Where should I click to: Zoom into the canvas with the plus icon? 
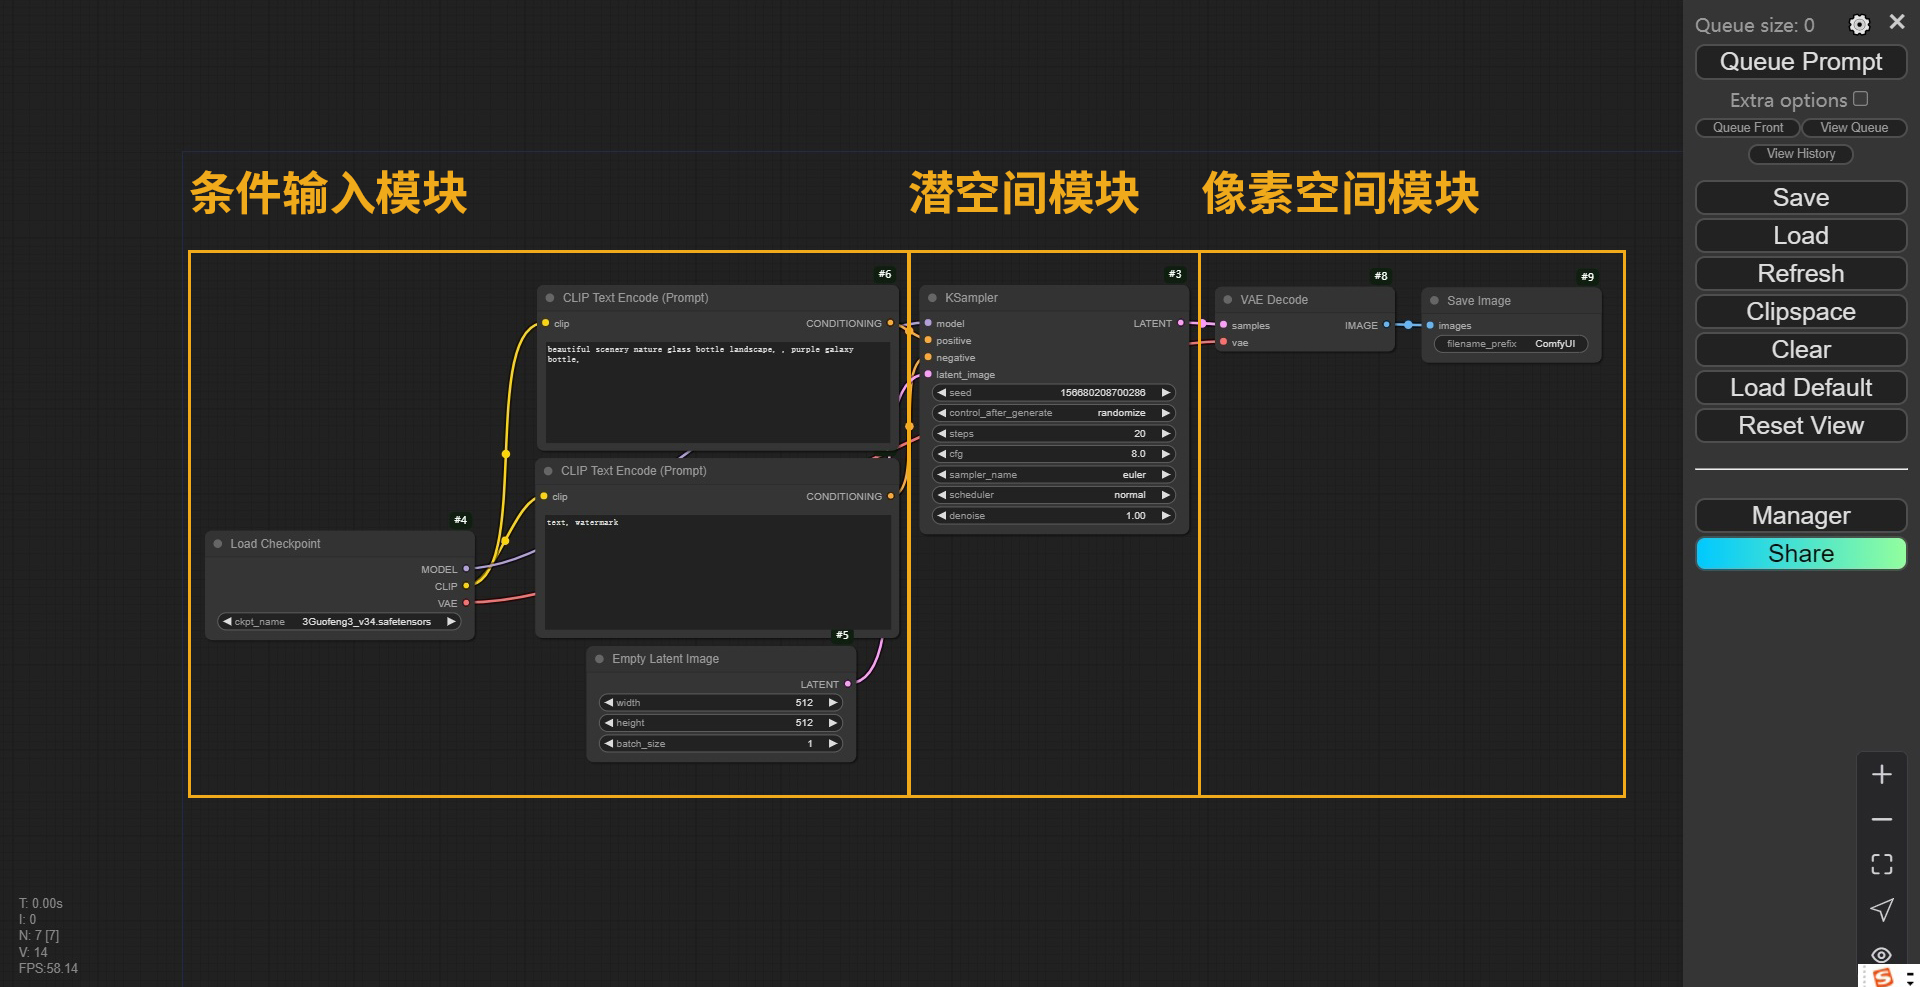[x=1882, y=773]
